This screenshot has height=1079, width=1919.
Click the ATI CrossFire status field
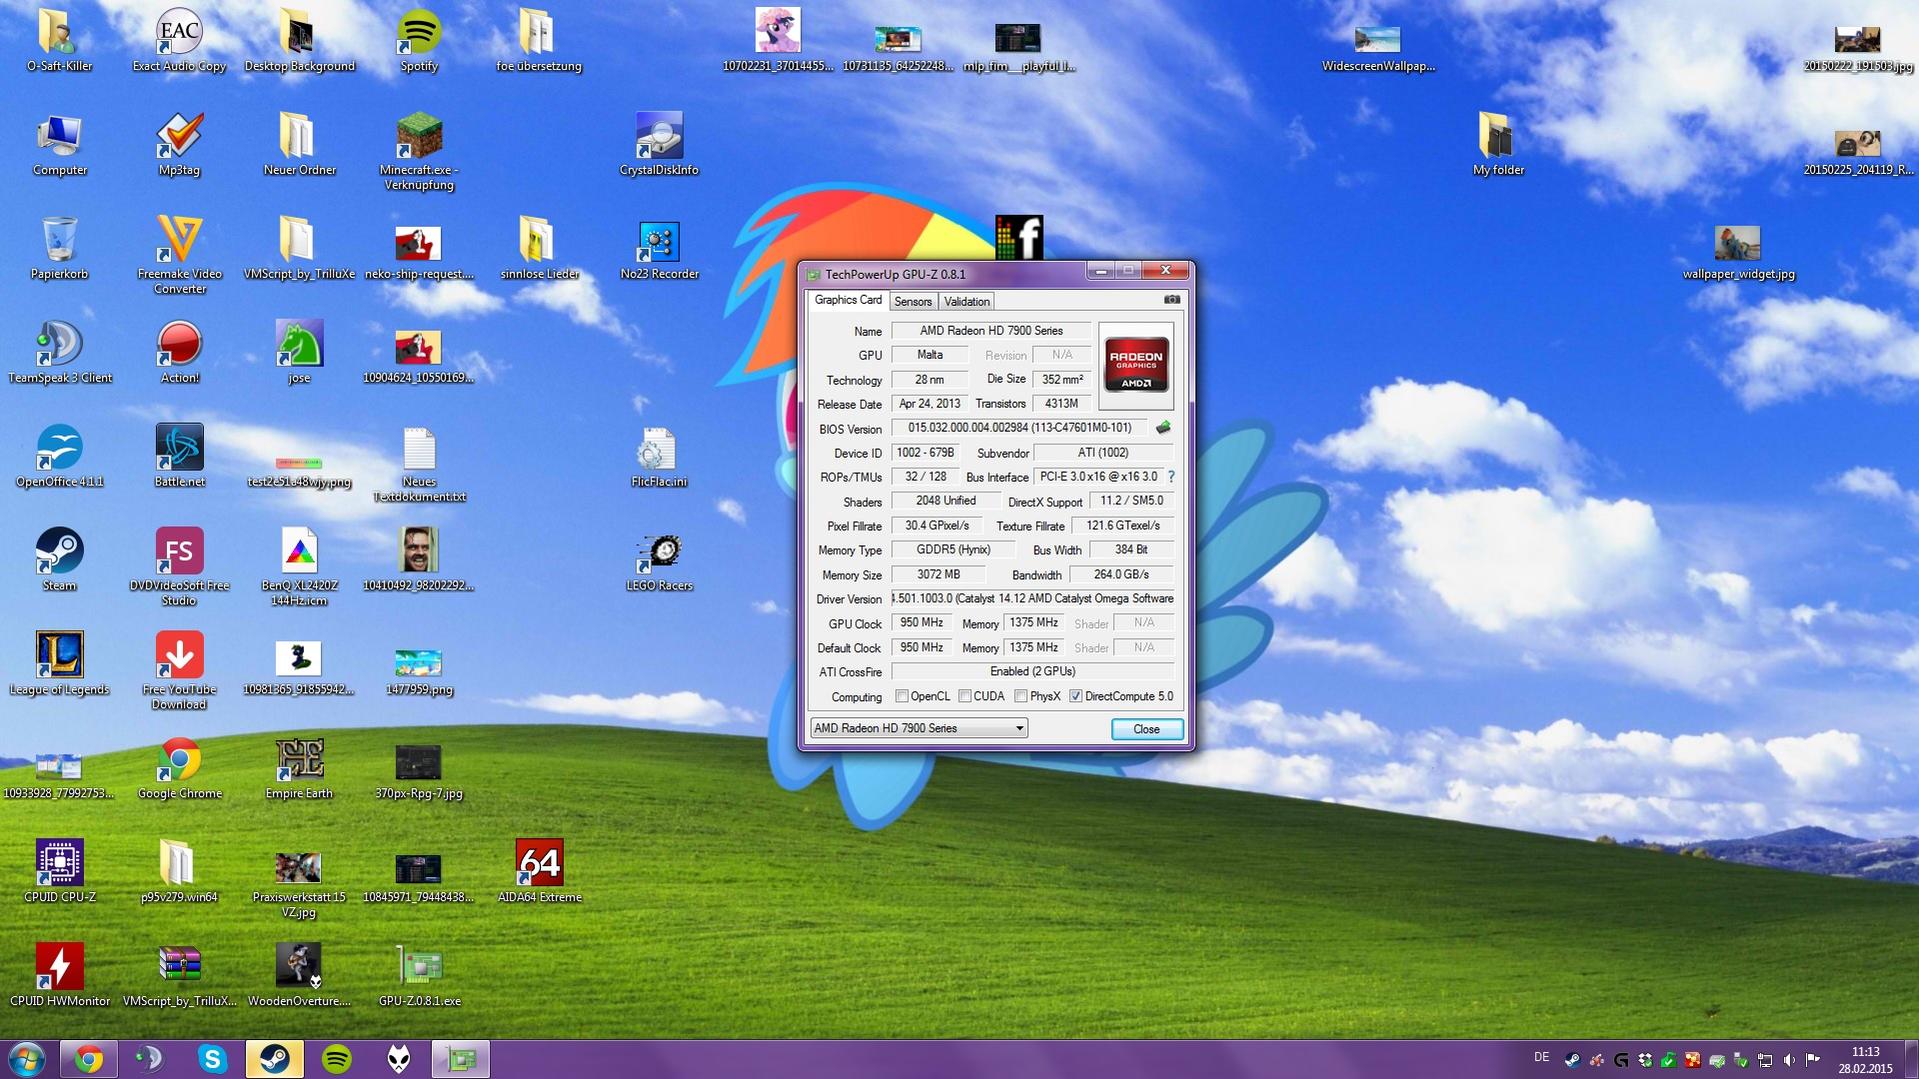pyautogui.click(x=1032, y=672)
